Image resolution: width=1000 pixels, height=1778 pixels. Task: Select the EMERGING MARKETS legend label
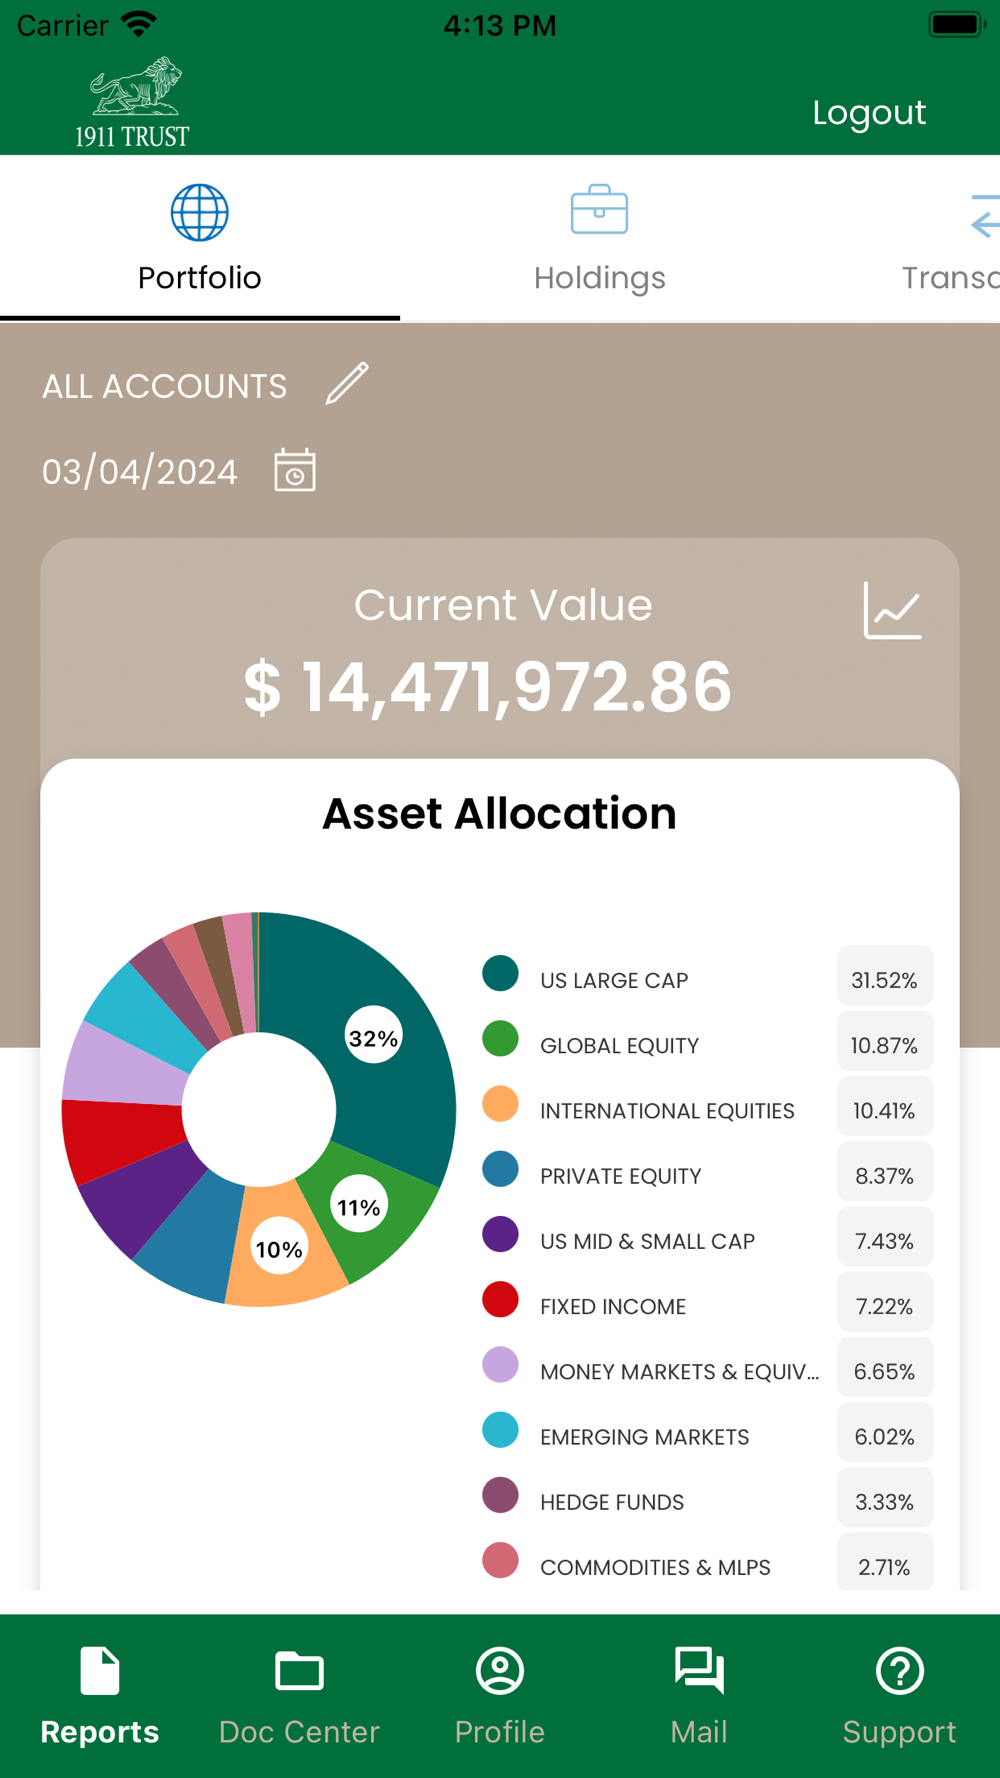coord(644,1437)
